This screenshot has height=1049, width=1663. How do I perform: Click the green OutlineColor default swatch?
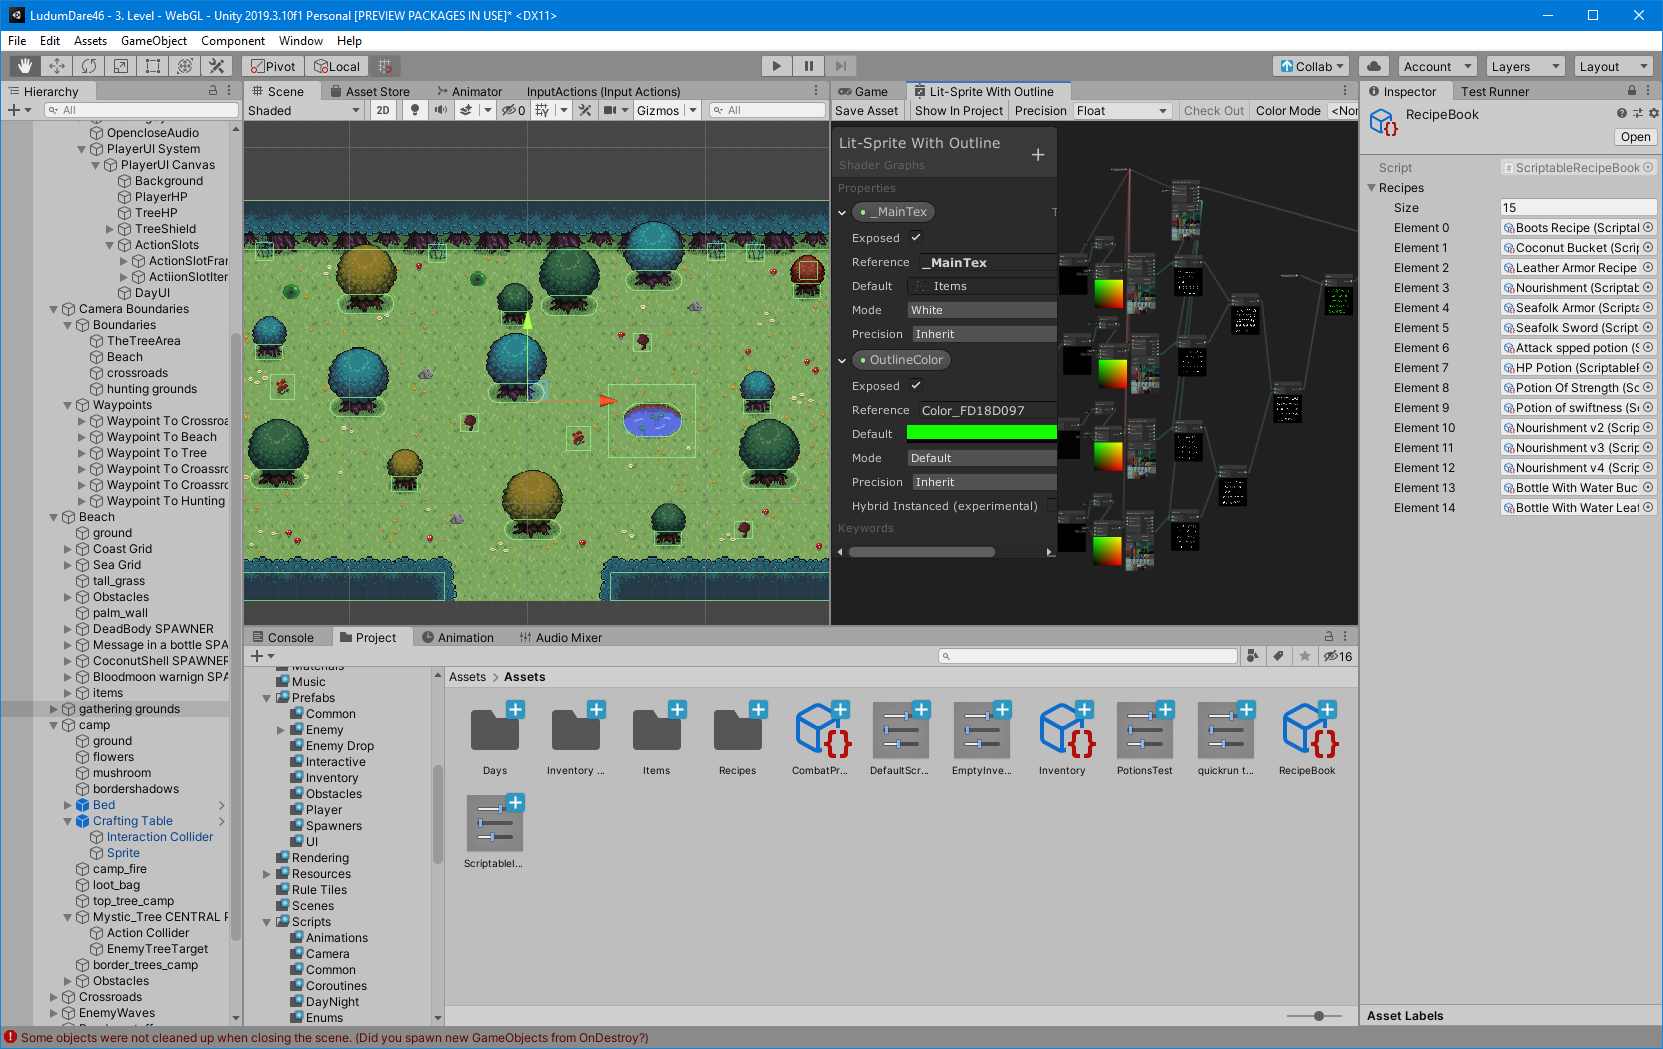[x=981, y=433]
